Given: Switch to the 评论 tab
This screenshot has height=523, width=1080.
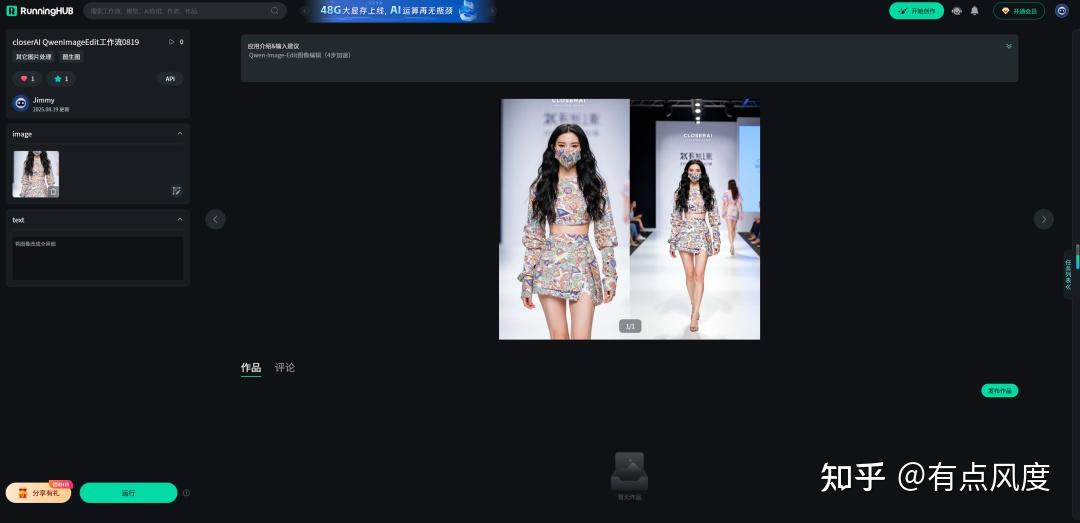Looking at the screenshot, I should coord(284,367).
